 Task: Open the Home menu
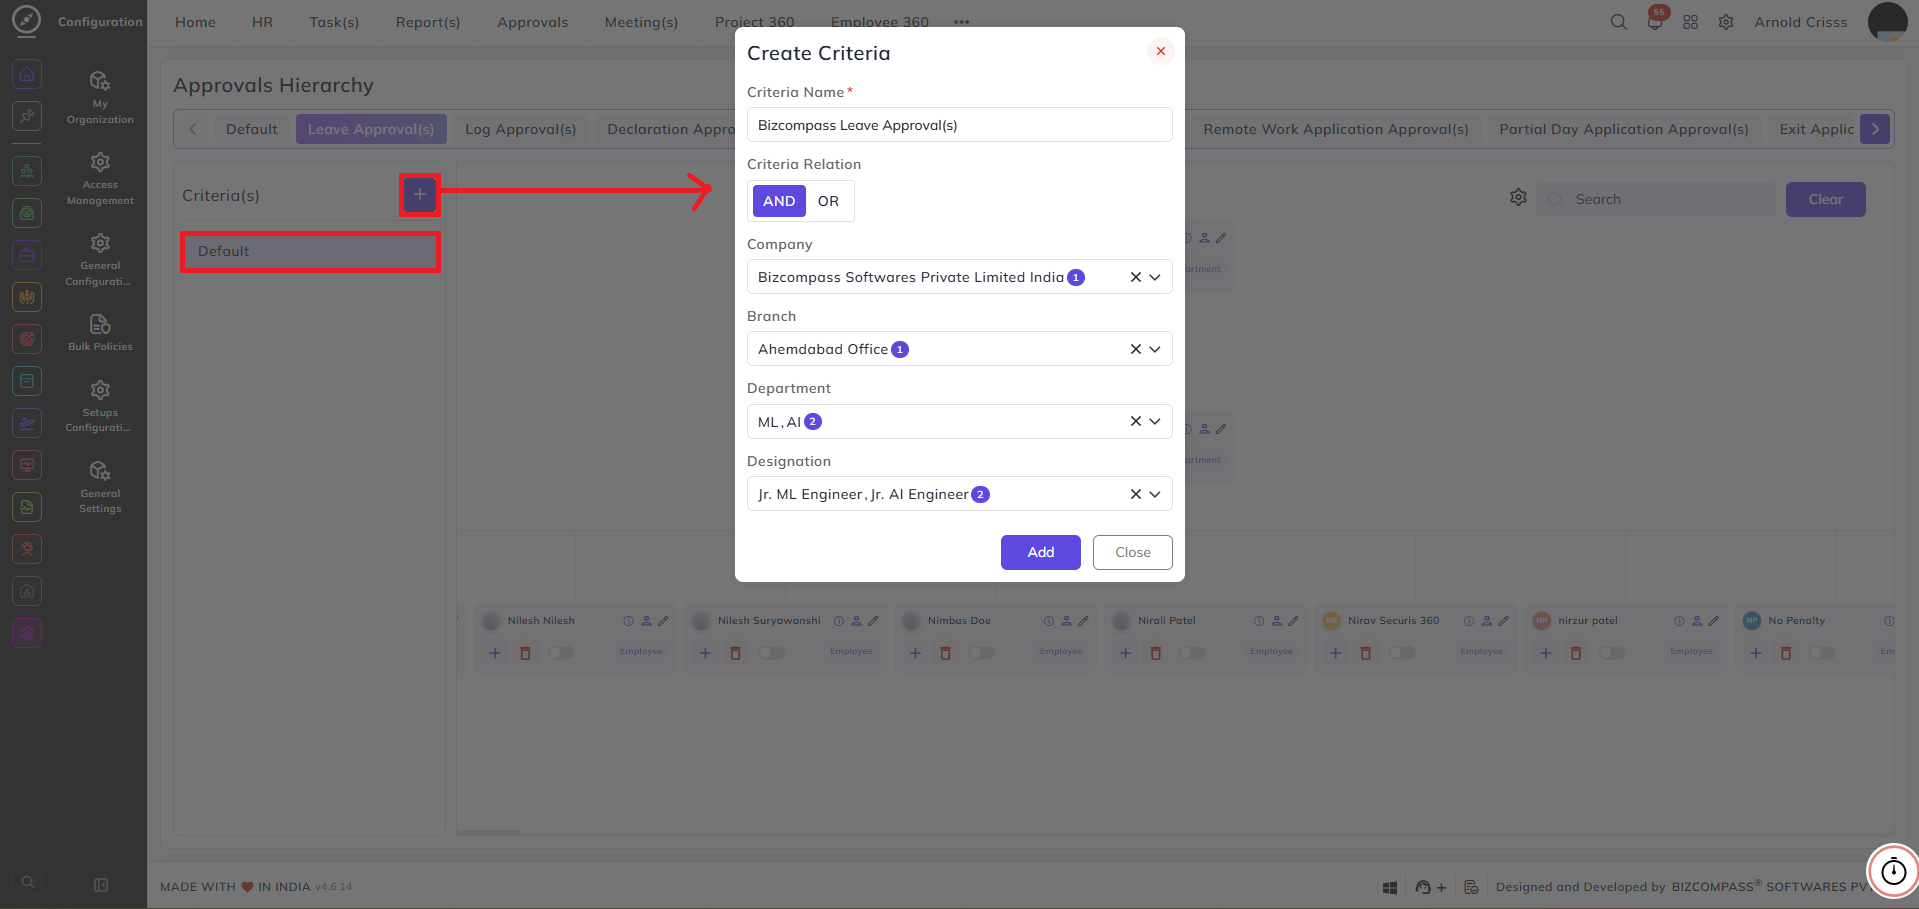pyautogui.click(x=195, y=22)
